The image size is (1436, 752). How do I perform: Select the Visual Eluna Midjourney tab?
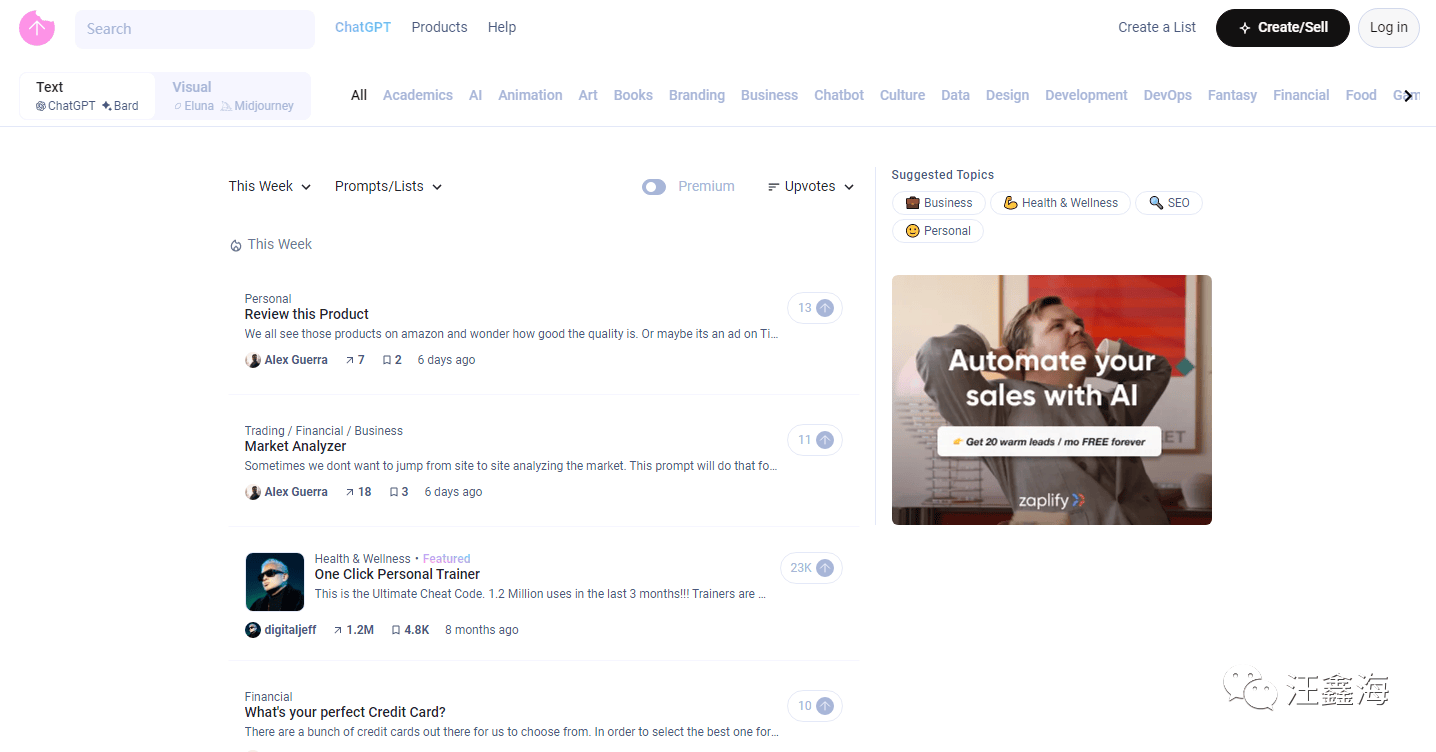point(233,95)
